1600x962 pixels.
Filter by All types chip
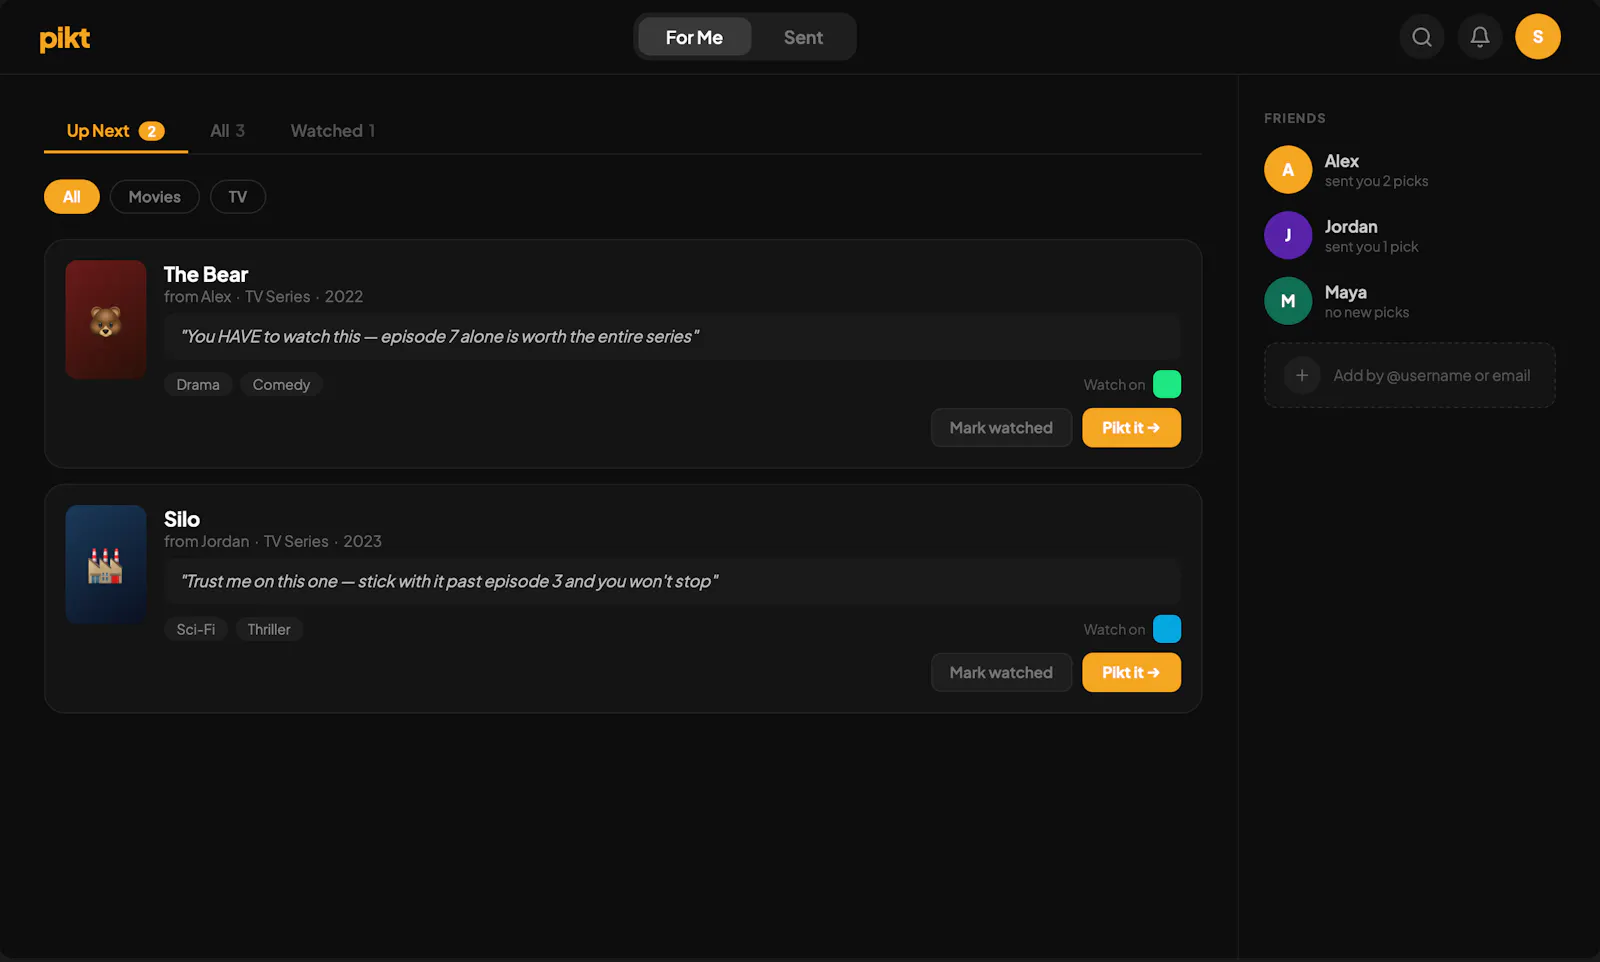[72, 197]
